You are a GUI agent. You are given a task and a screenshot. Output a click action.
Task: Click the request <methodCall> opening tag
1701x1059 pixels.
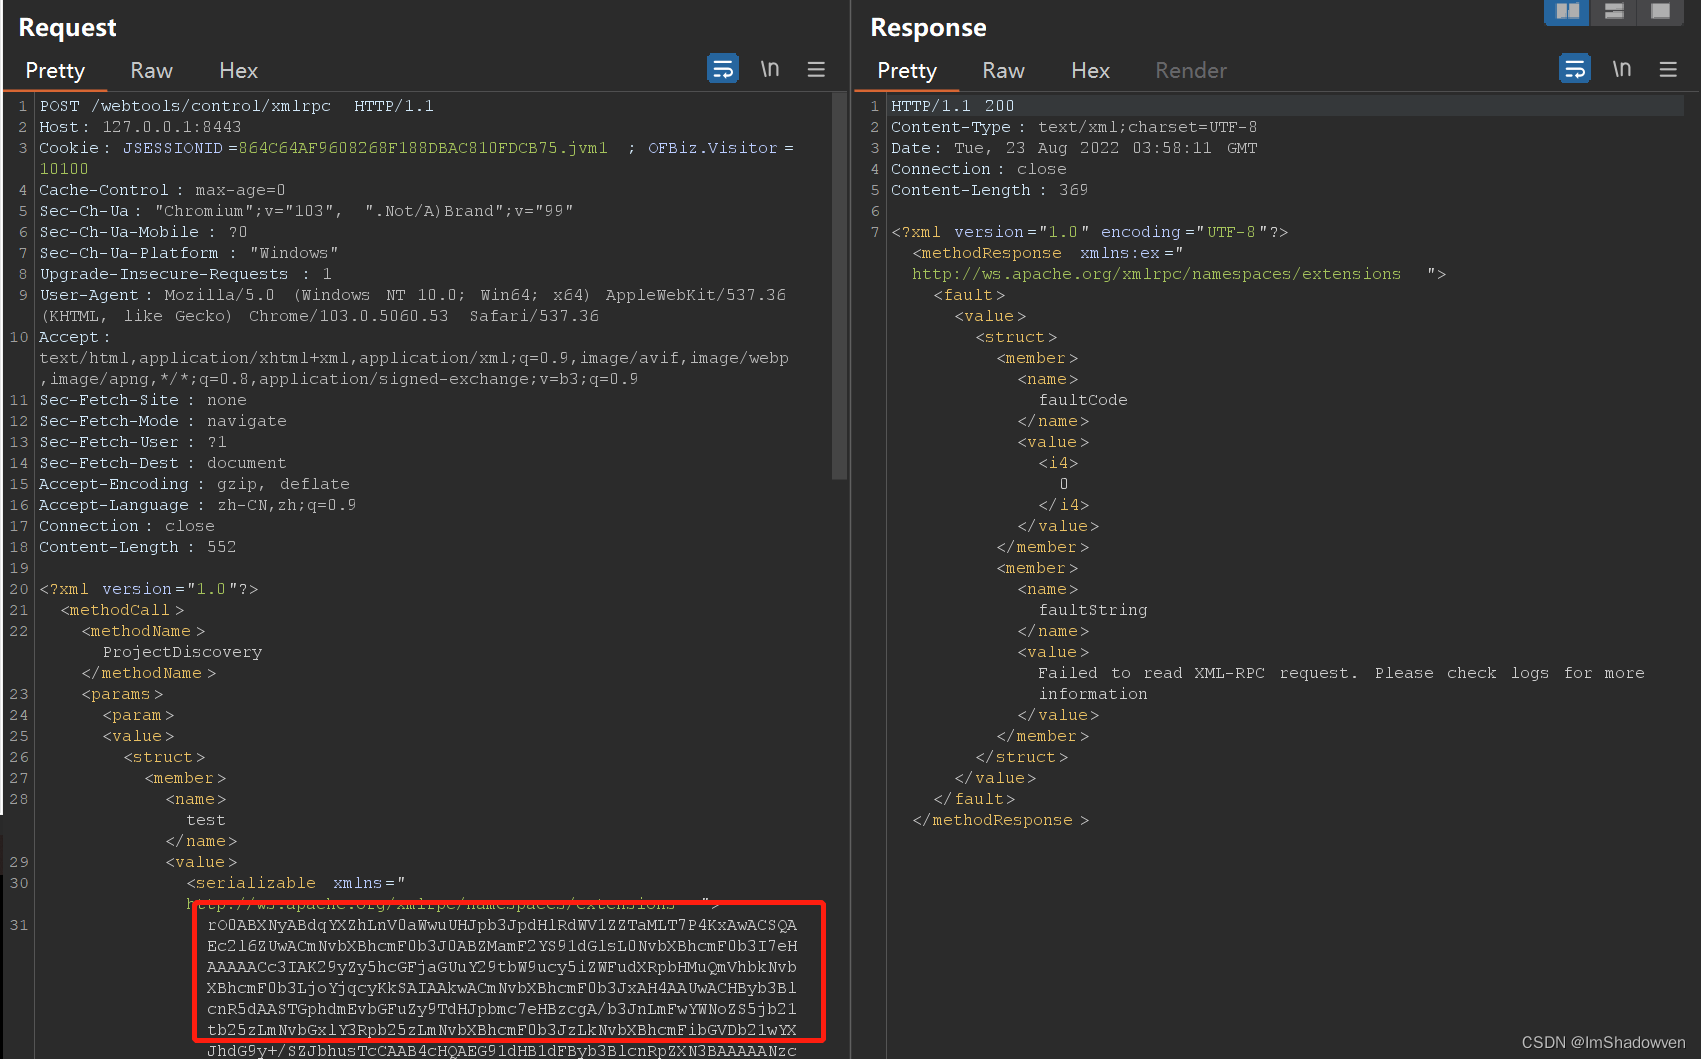122,610
